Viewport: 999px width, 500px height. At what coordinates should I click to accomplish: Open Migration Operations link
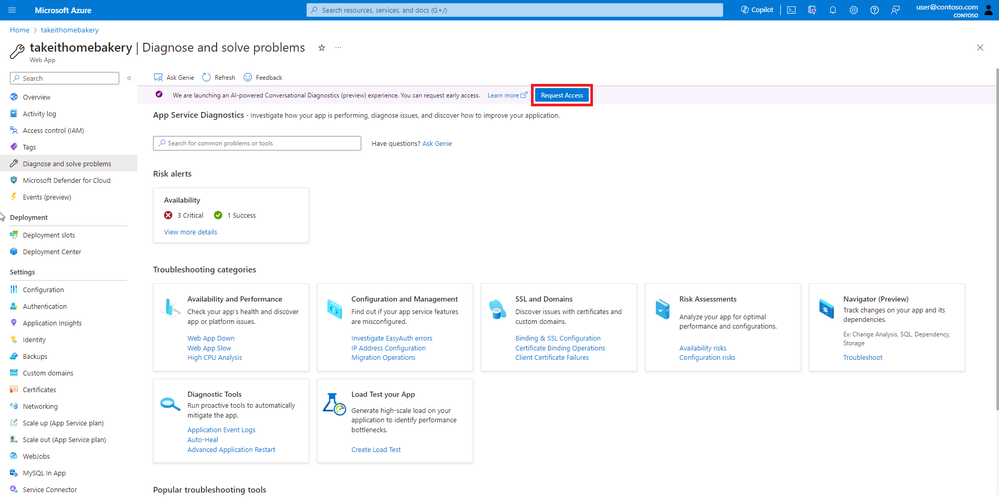(384, 358)
